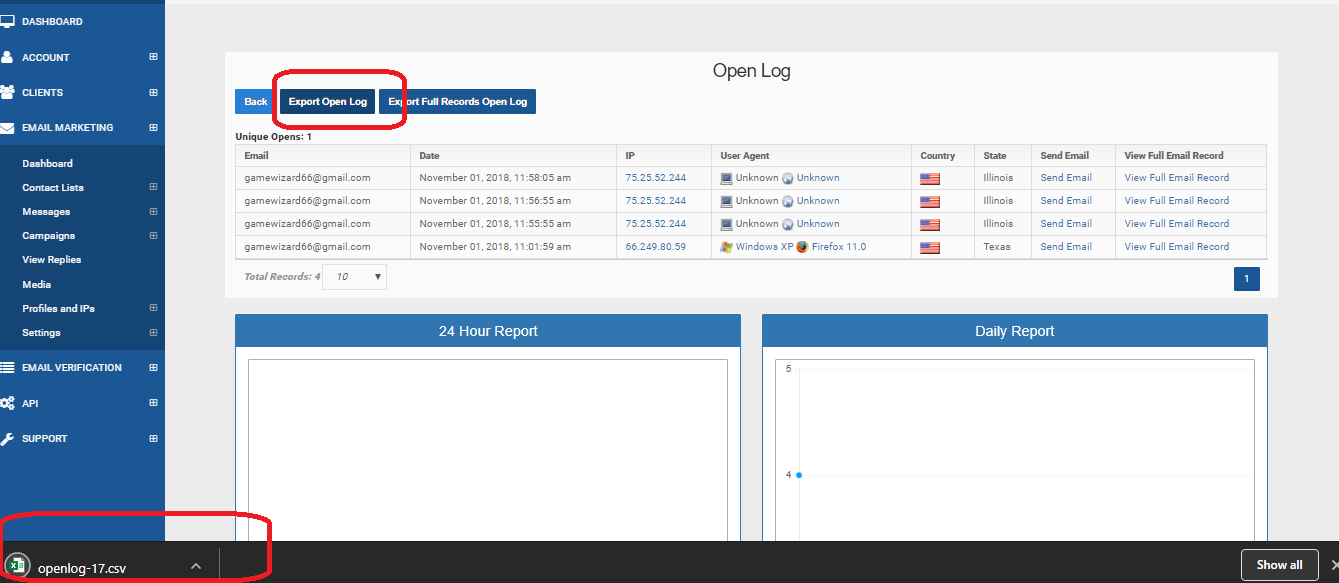Expand Campaigns submenu
Image resolution: width=1339 pixels, height=583 pixels.
pyautogui.click(x=153, y=235)
